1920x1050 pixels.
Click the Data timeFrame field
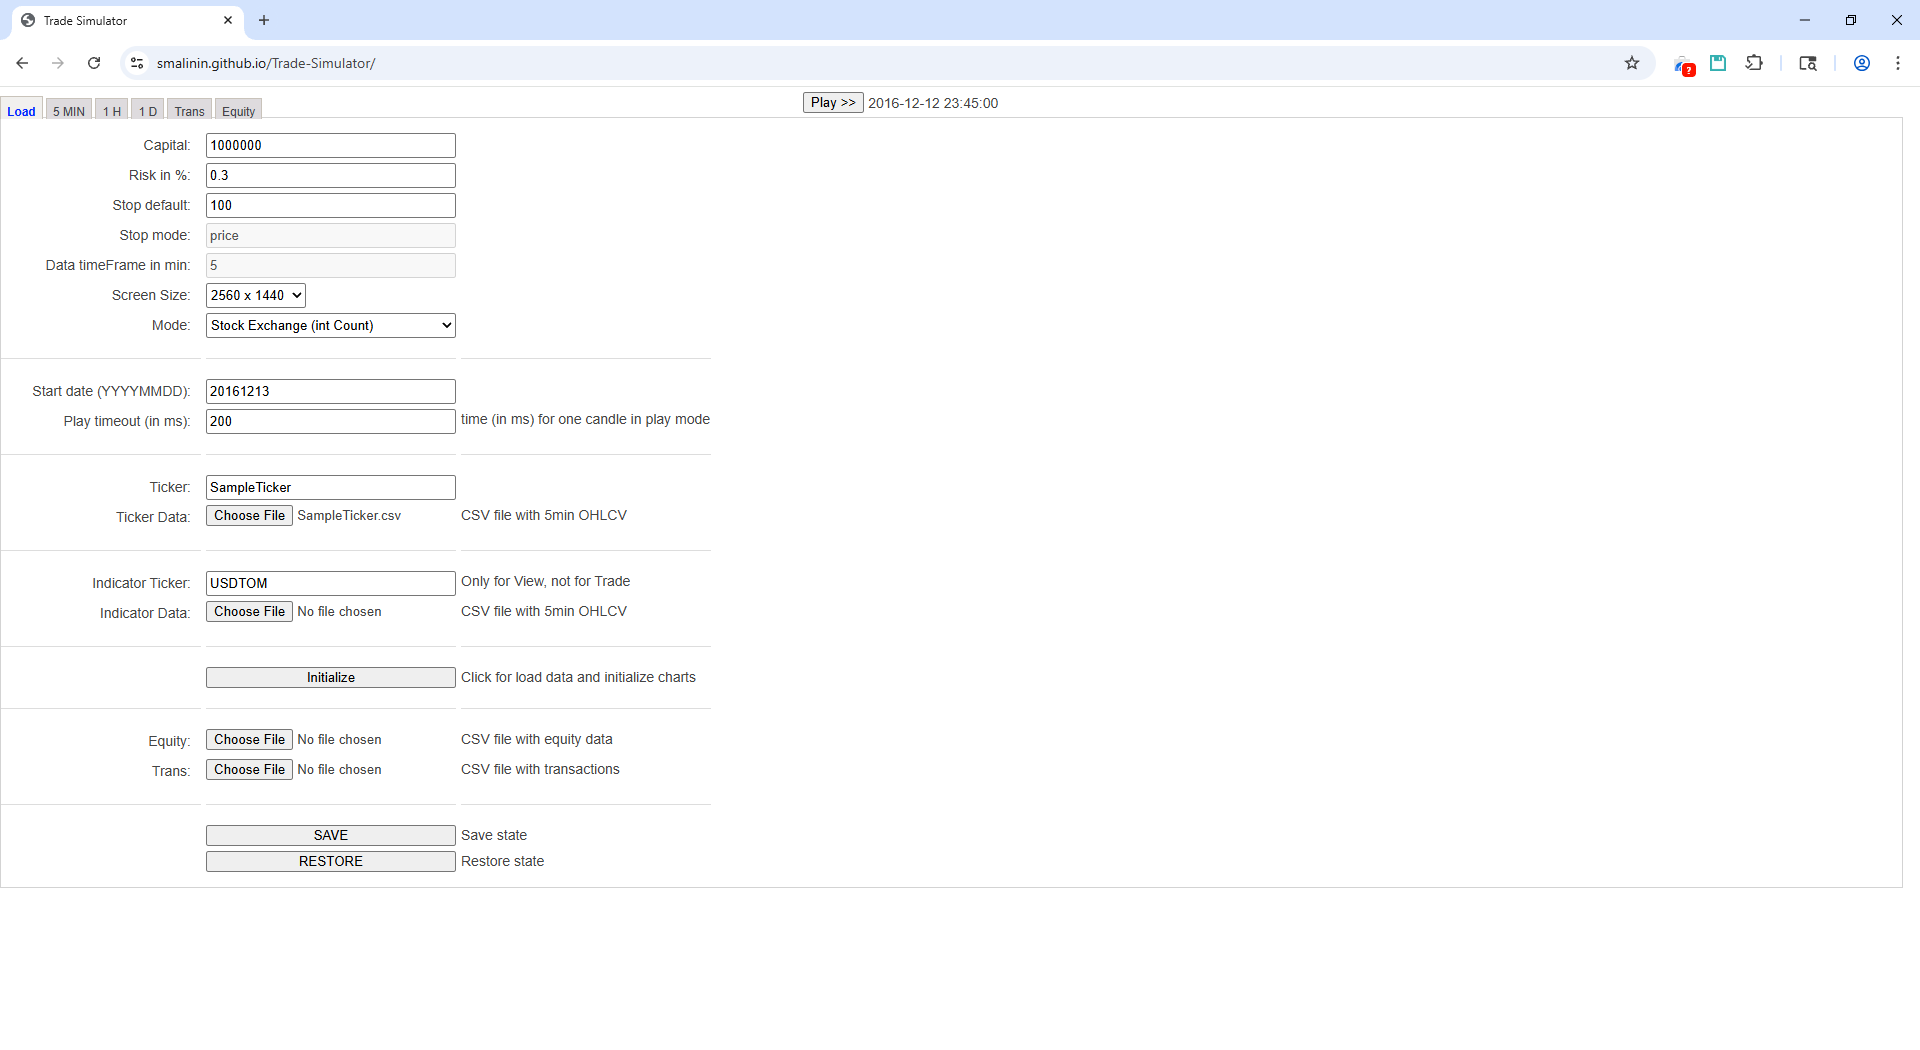point(331,265)
